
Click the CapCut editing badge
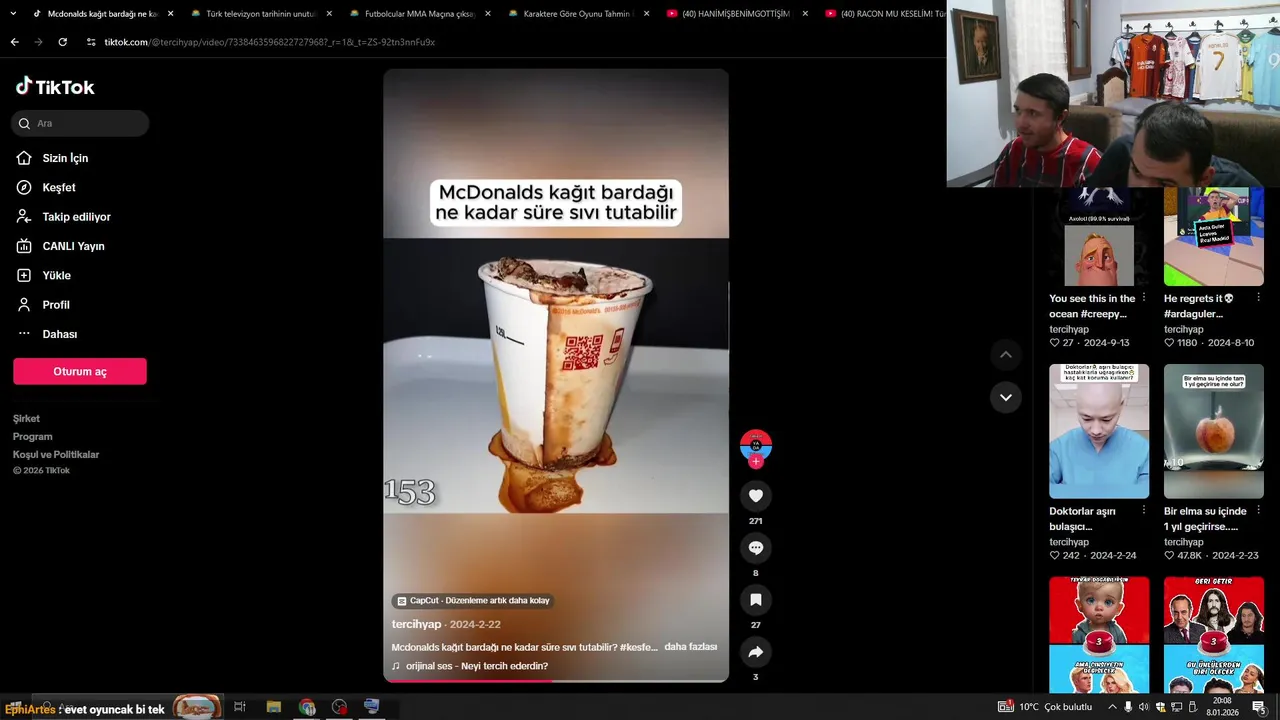click(472, 600)
